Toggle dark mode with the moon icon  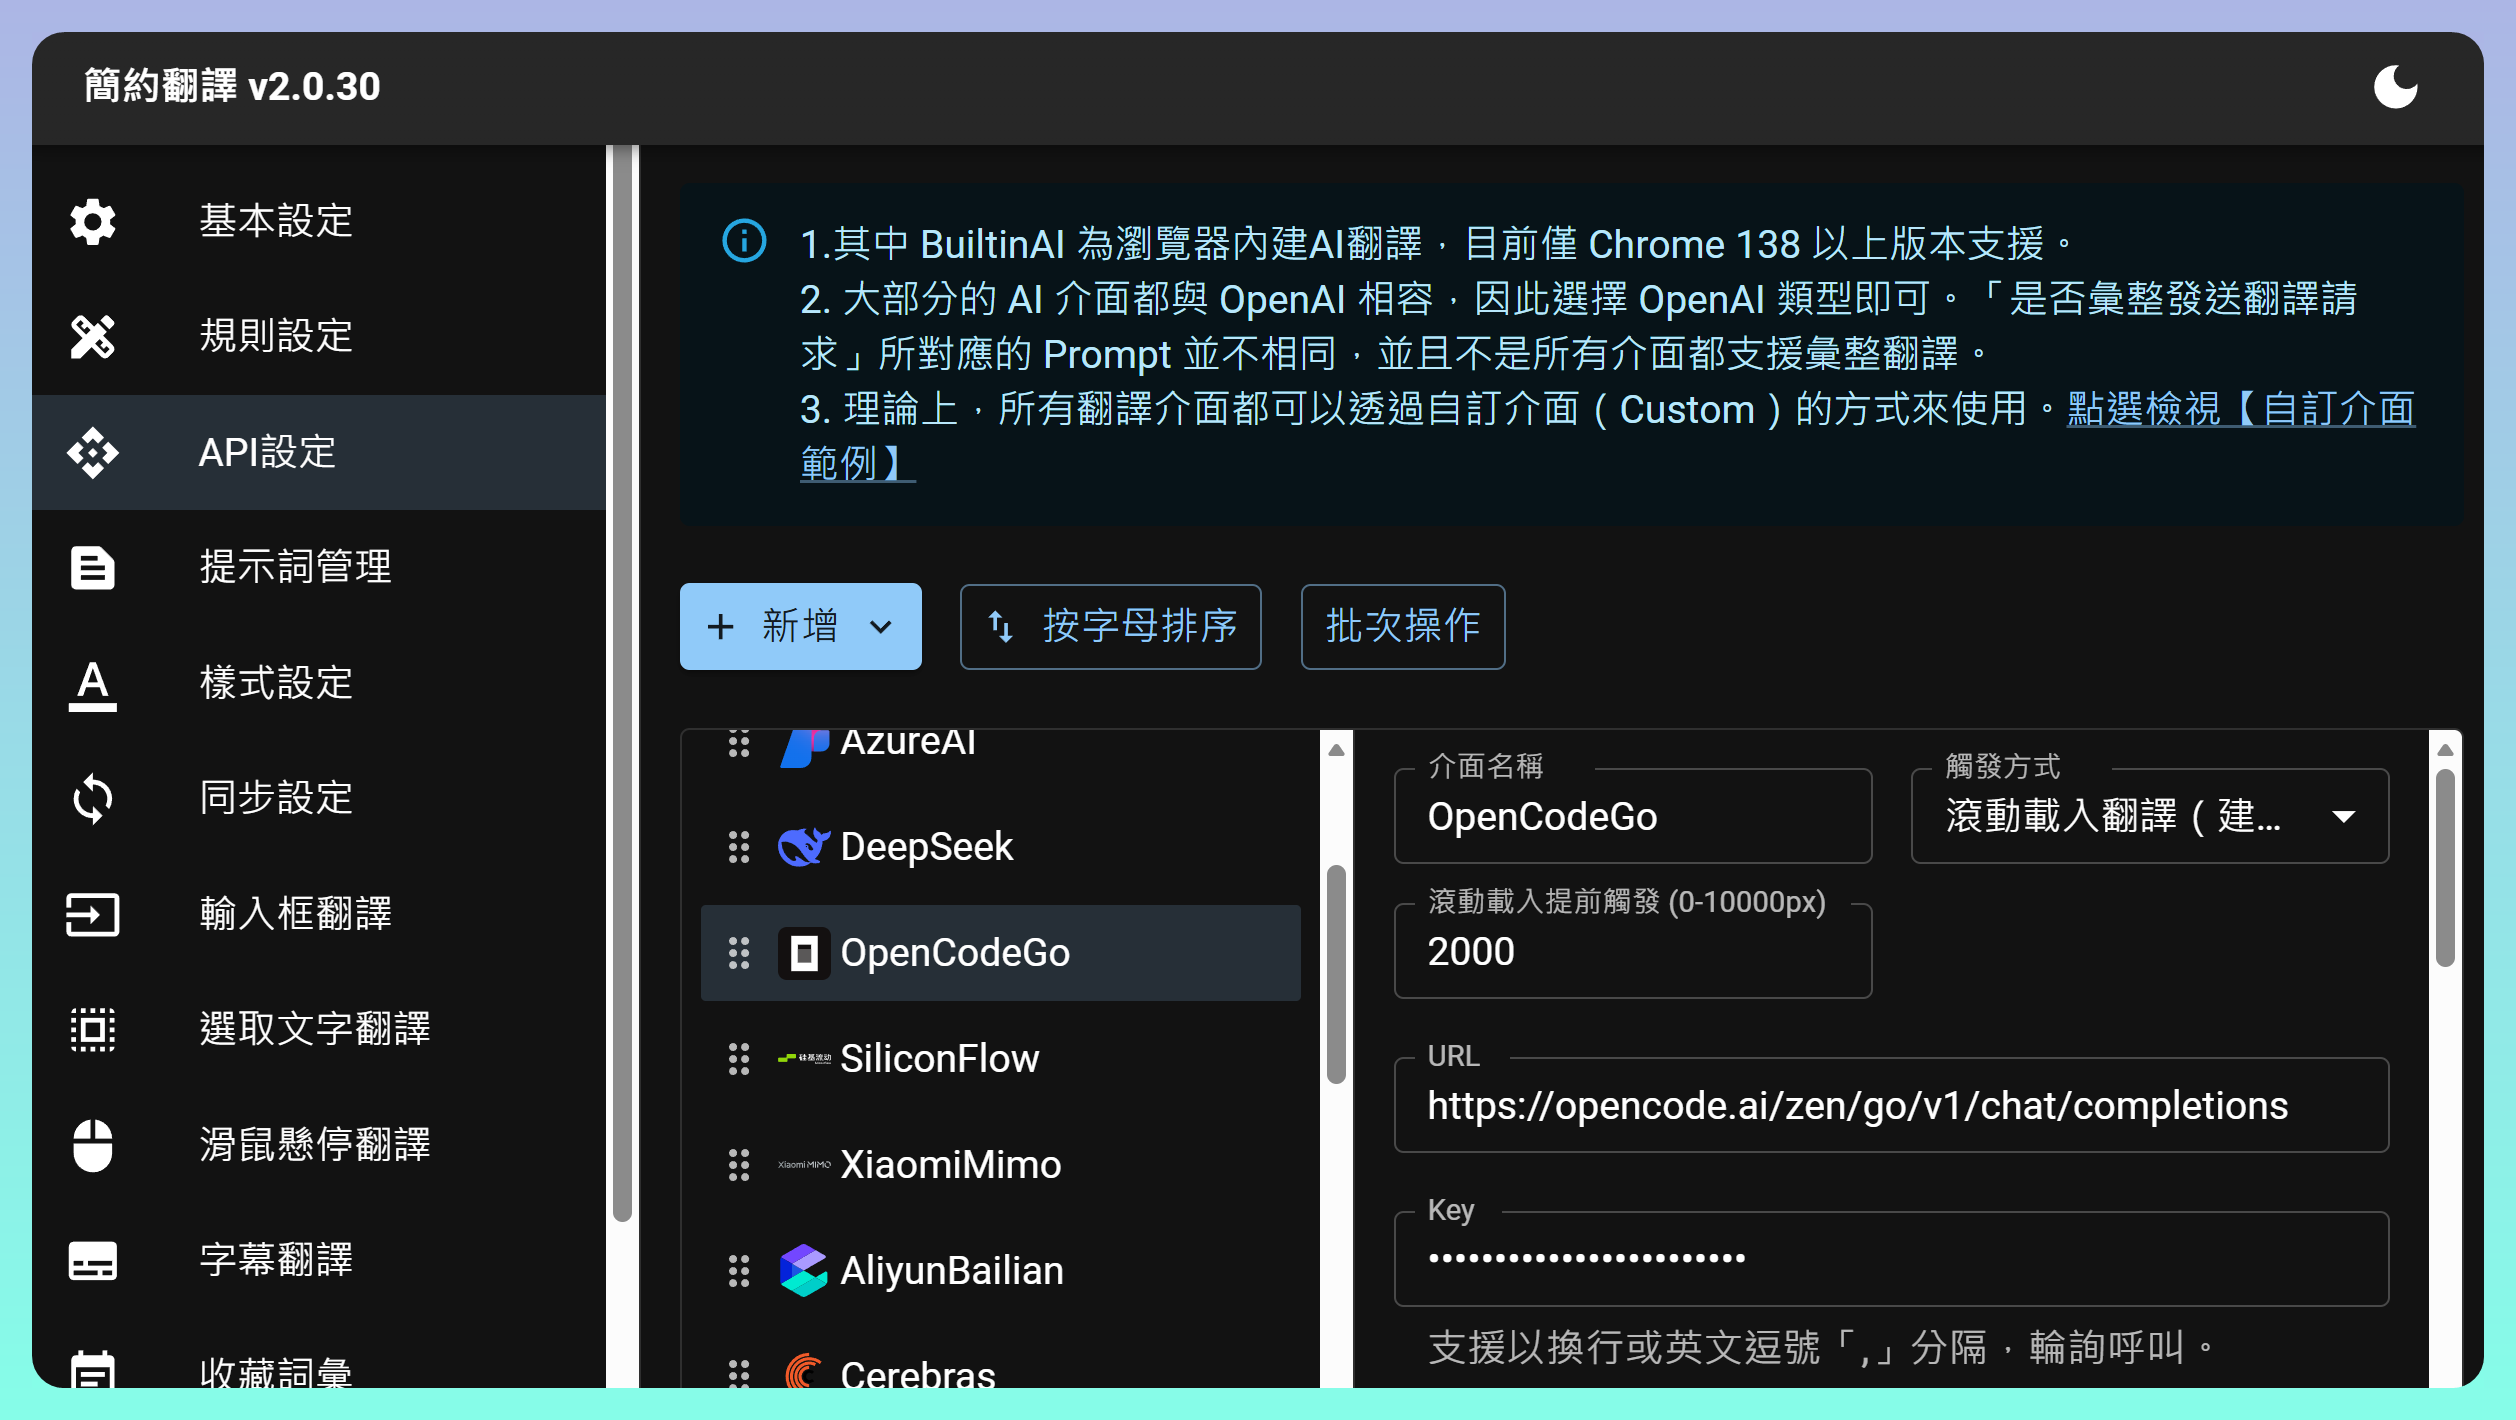[2395, 86]
